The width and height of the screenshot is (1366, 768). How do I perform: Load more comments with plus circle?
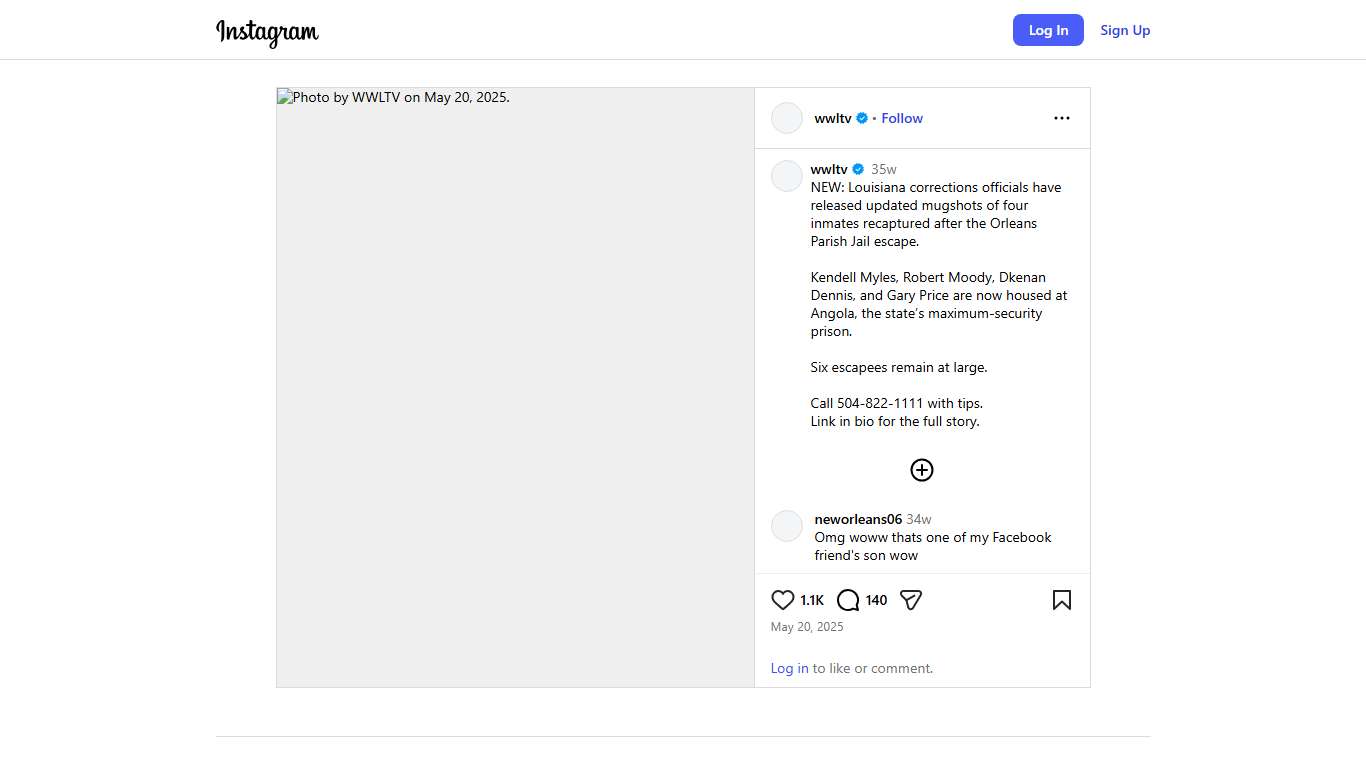point(921,470)
